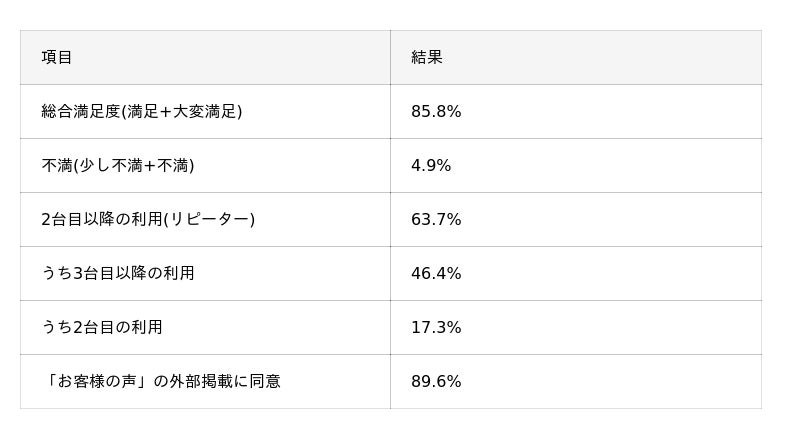
Task: Click the 89.6% value
Action: coord(436,381)
